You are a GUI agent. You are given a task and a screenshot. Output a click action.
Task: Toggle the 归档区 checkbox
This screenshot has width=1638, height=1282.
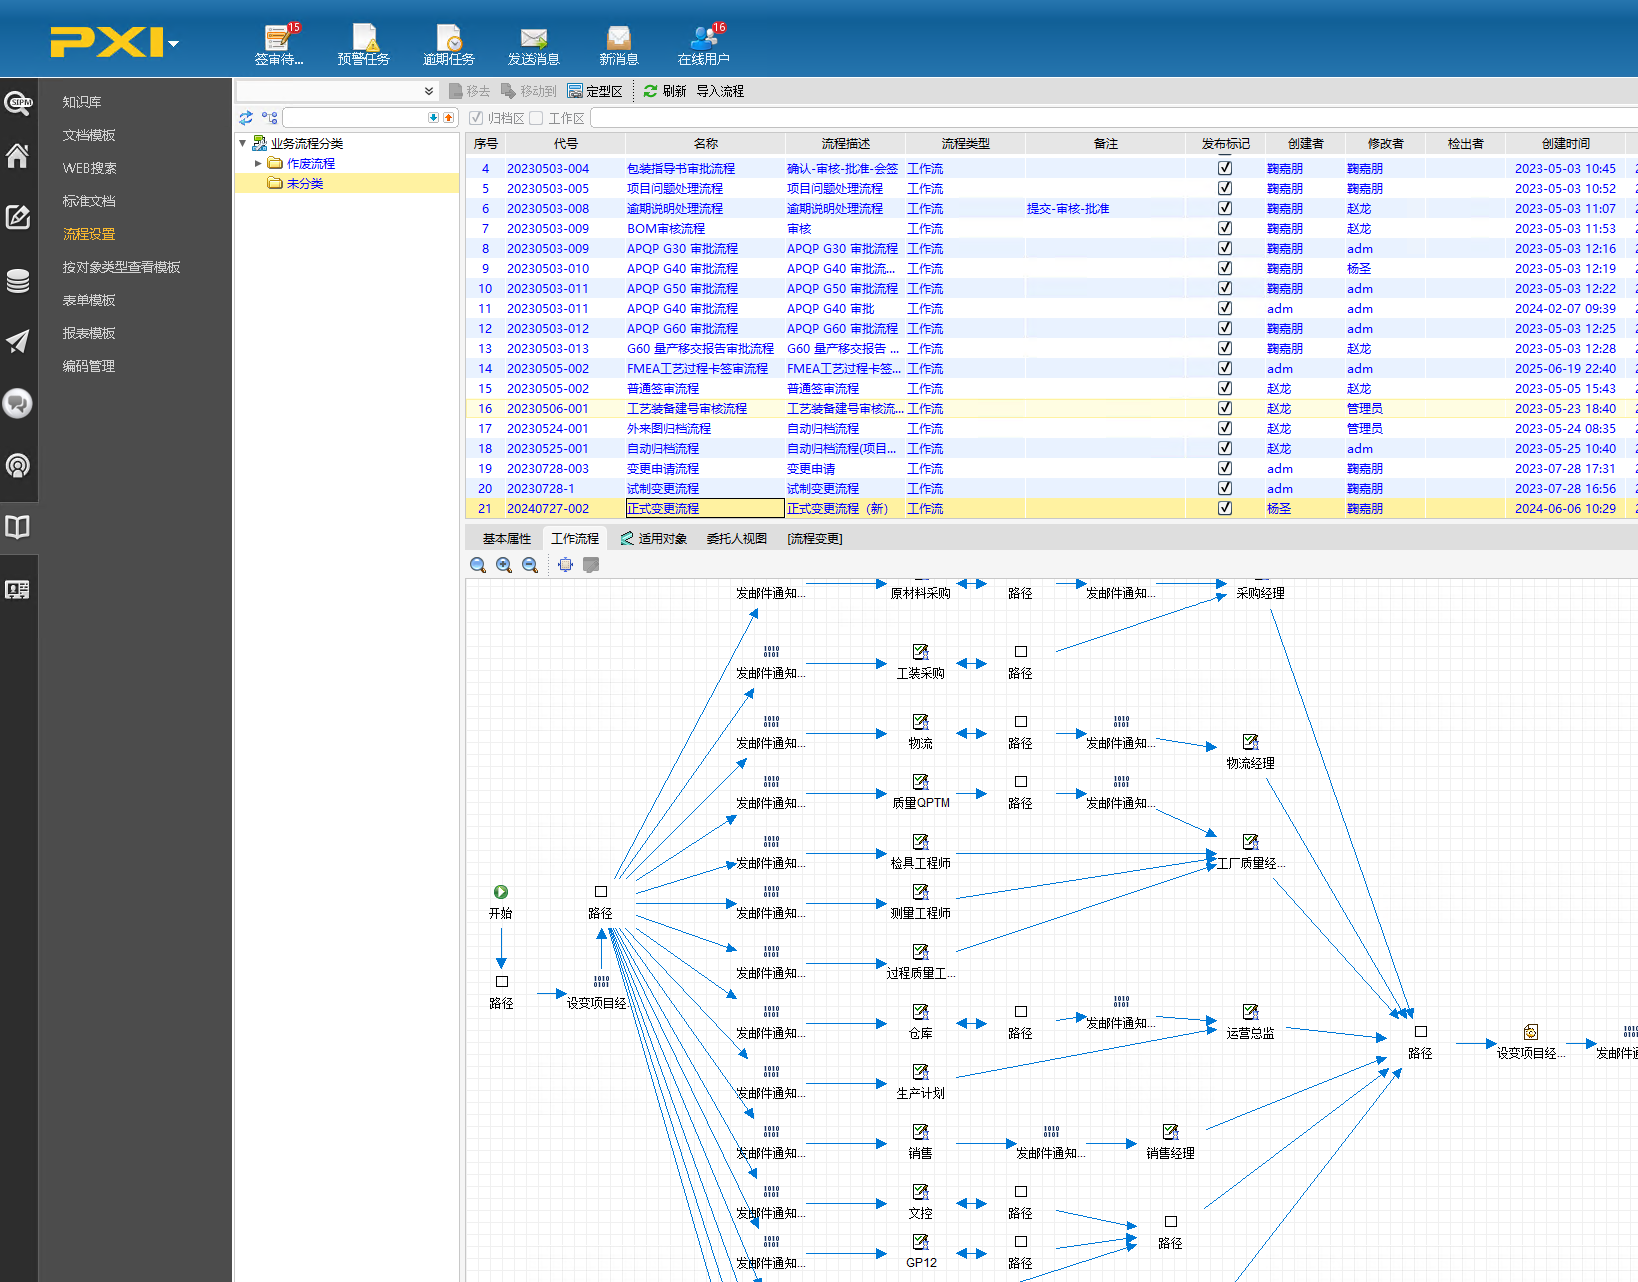point(476,118)
